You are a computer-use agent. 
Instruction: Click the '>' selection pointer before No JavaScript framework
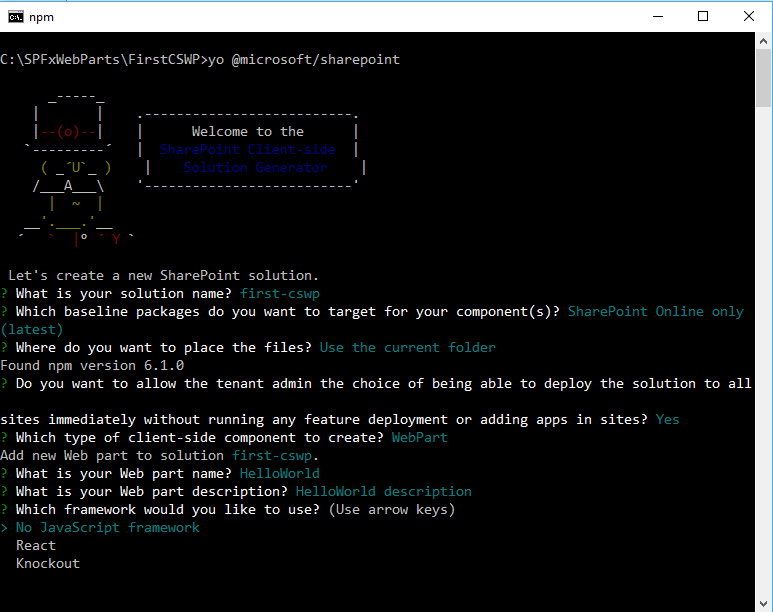[x=4, y=528]
